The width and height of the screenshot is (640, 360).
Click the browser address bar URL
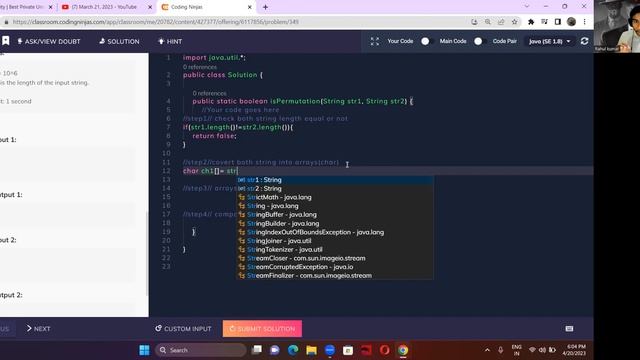click(156, 22)
